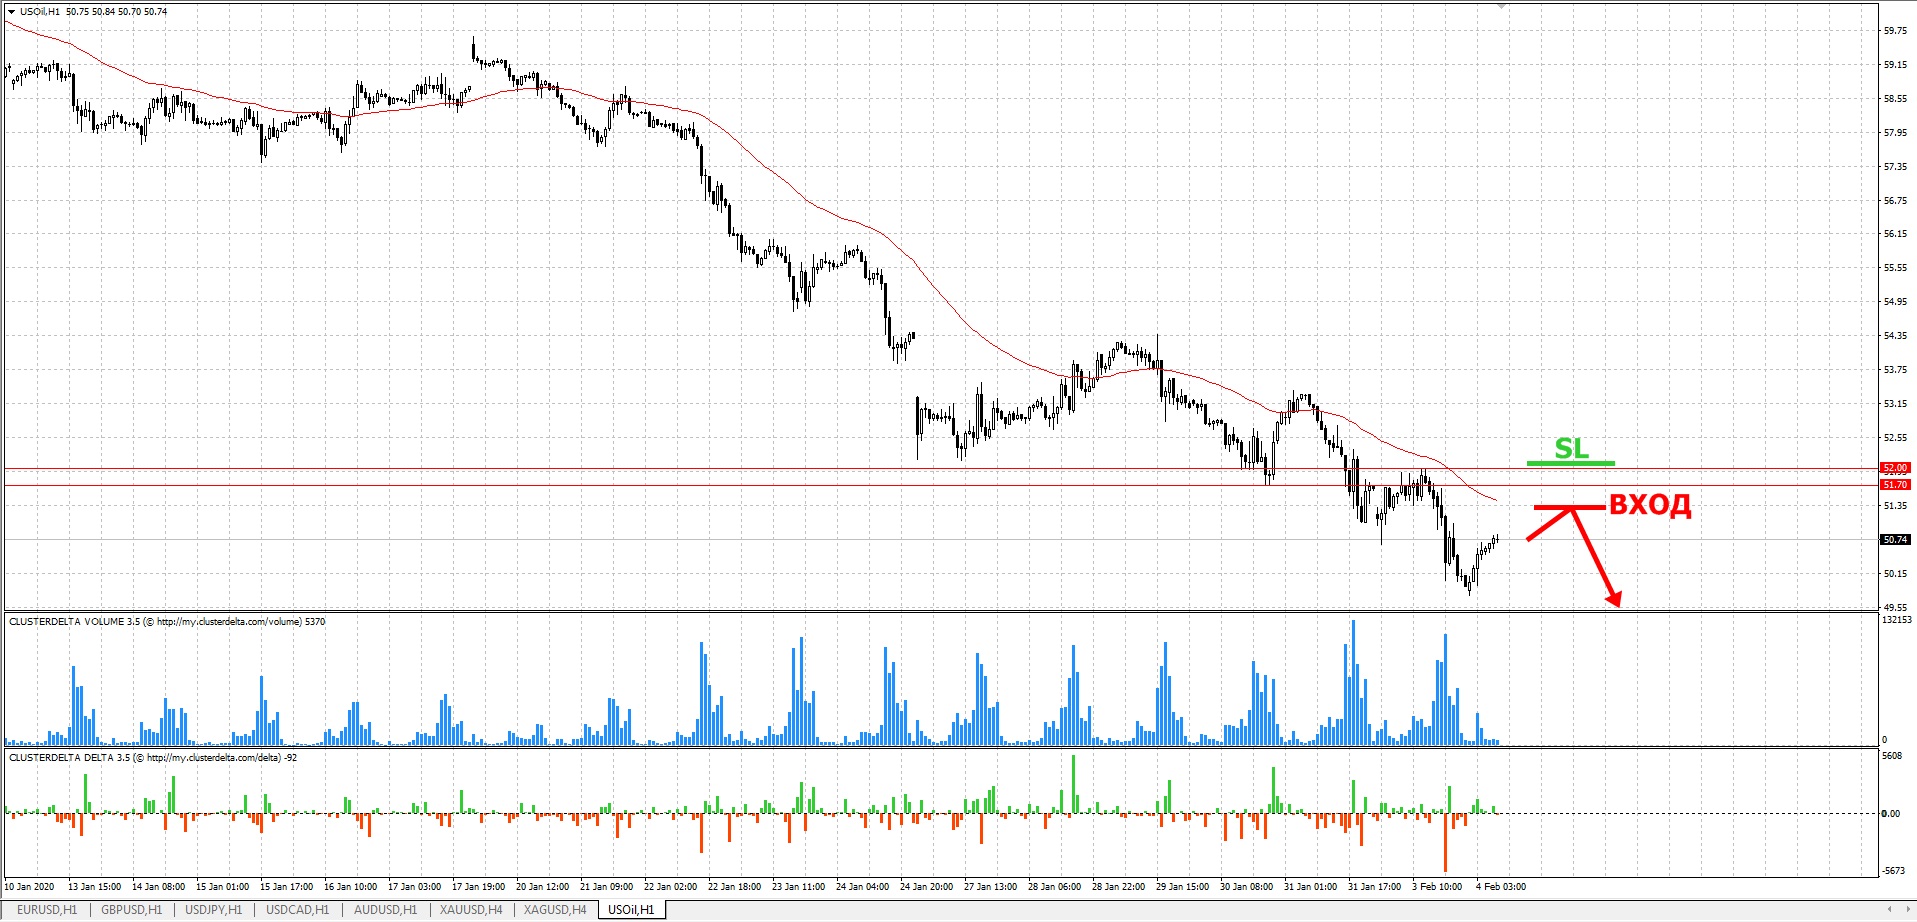Open the USDJPY,H1 chart tab
This screenshot has width=1917, height=922.
(214, 910)
